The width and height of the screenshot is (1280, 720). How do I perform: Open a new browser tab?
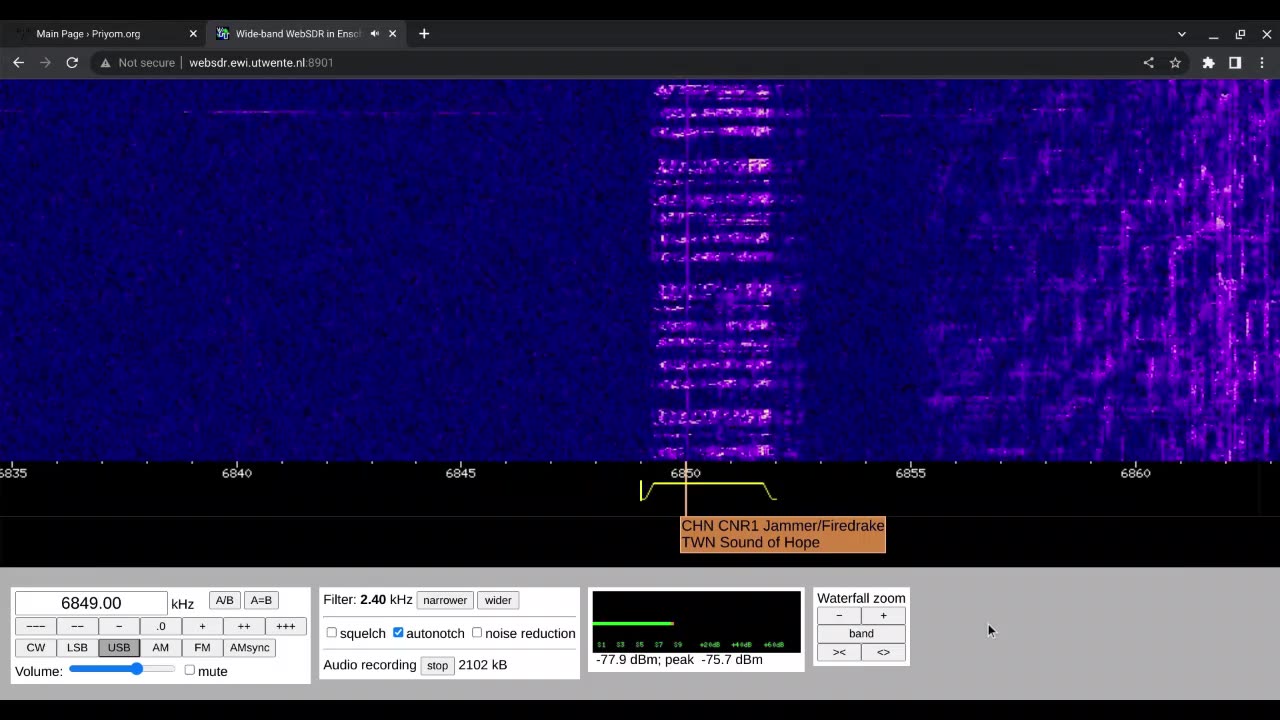tap(424, 34)
